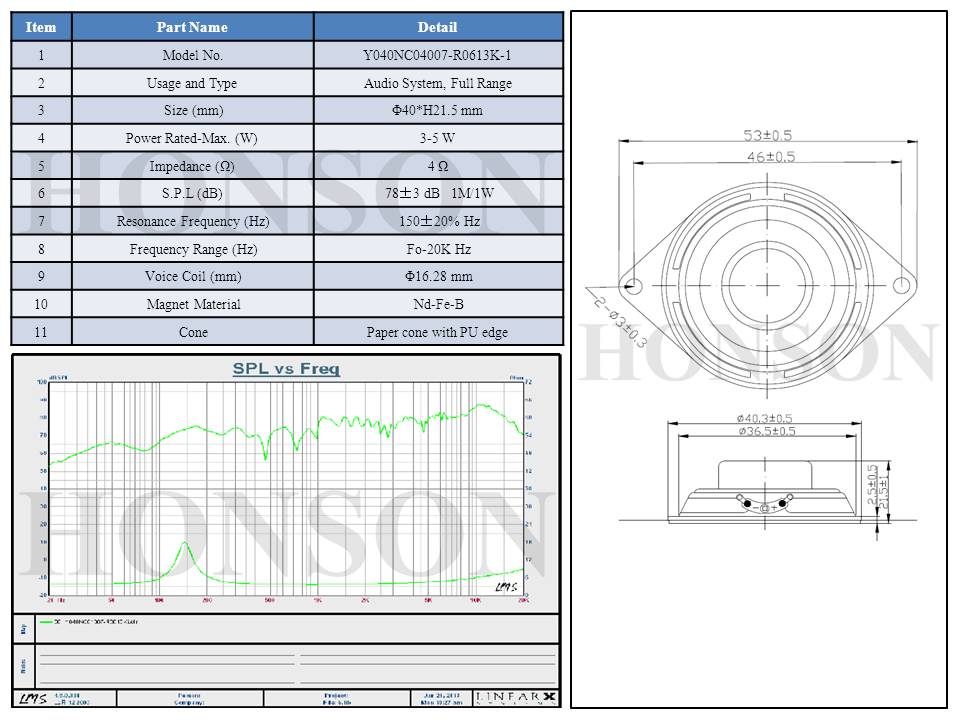The width and height of the screenshot is (960, 720).
Task: Click the LMS logo in chart footer
Action: tap(29, 697)
